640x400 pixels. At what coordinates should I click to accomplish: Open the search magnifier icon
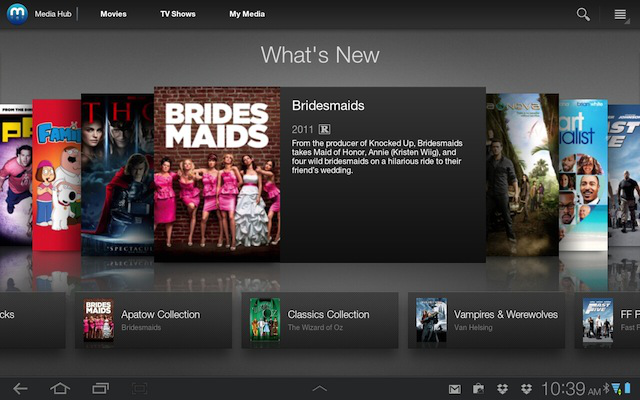(x=583, y=14)
